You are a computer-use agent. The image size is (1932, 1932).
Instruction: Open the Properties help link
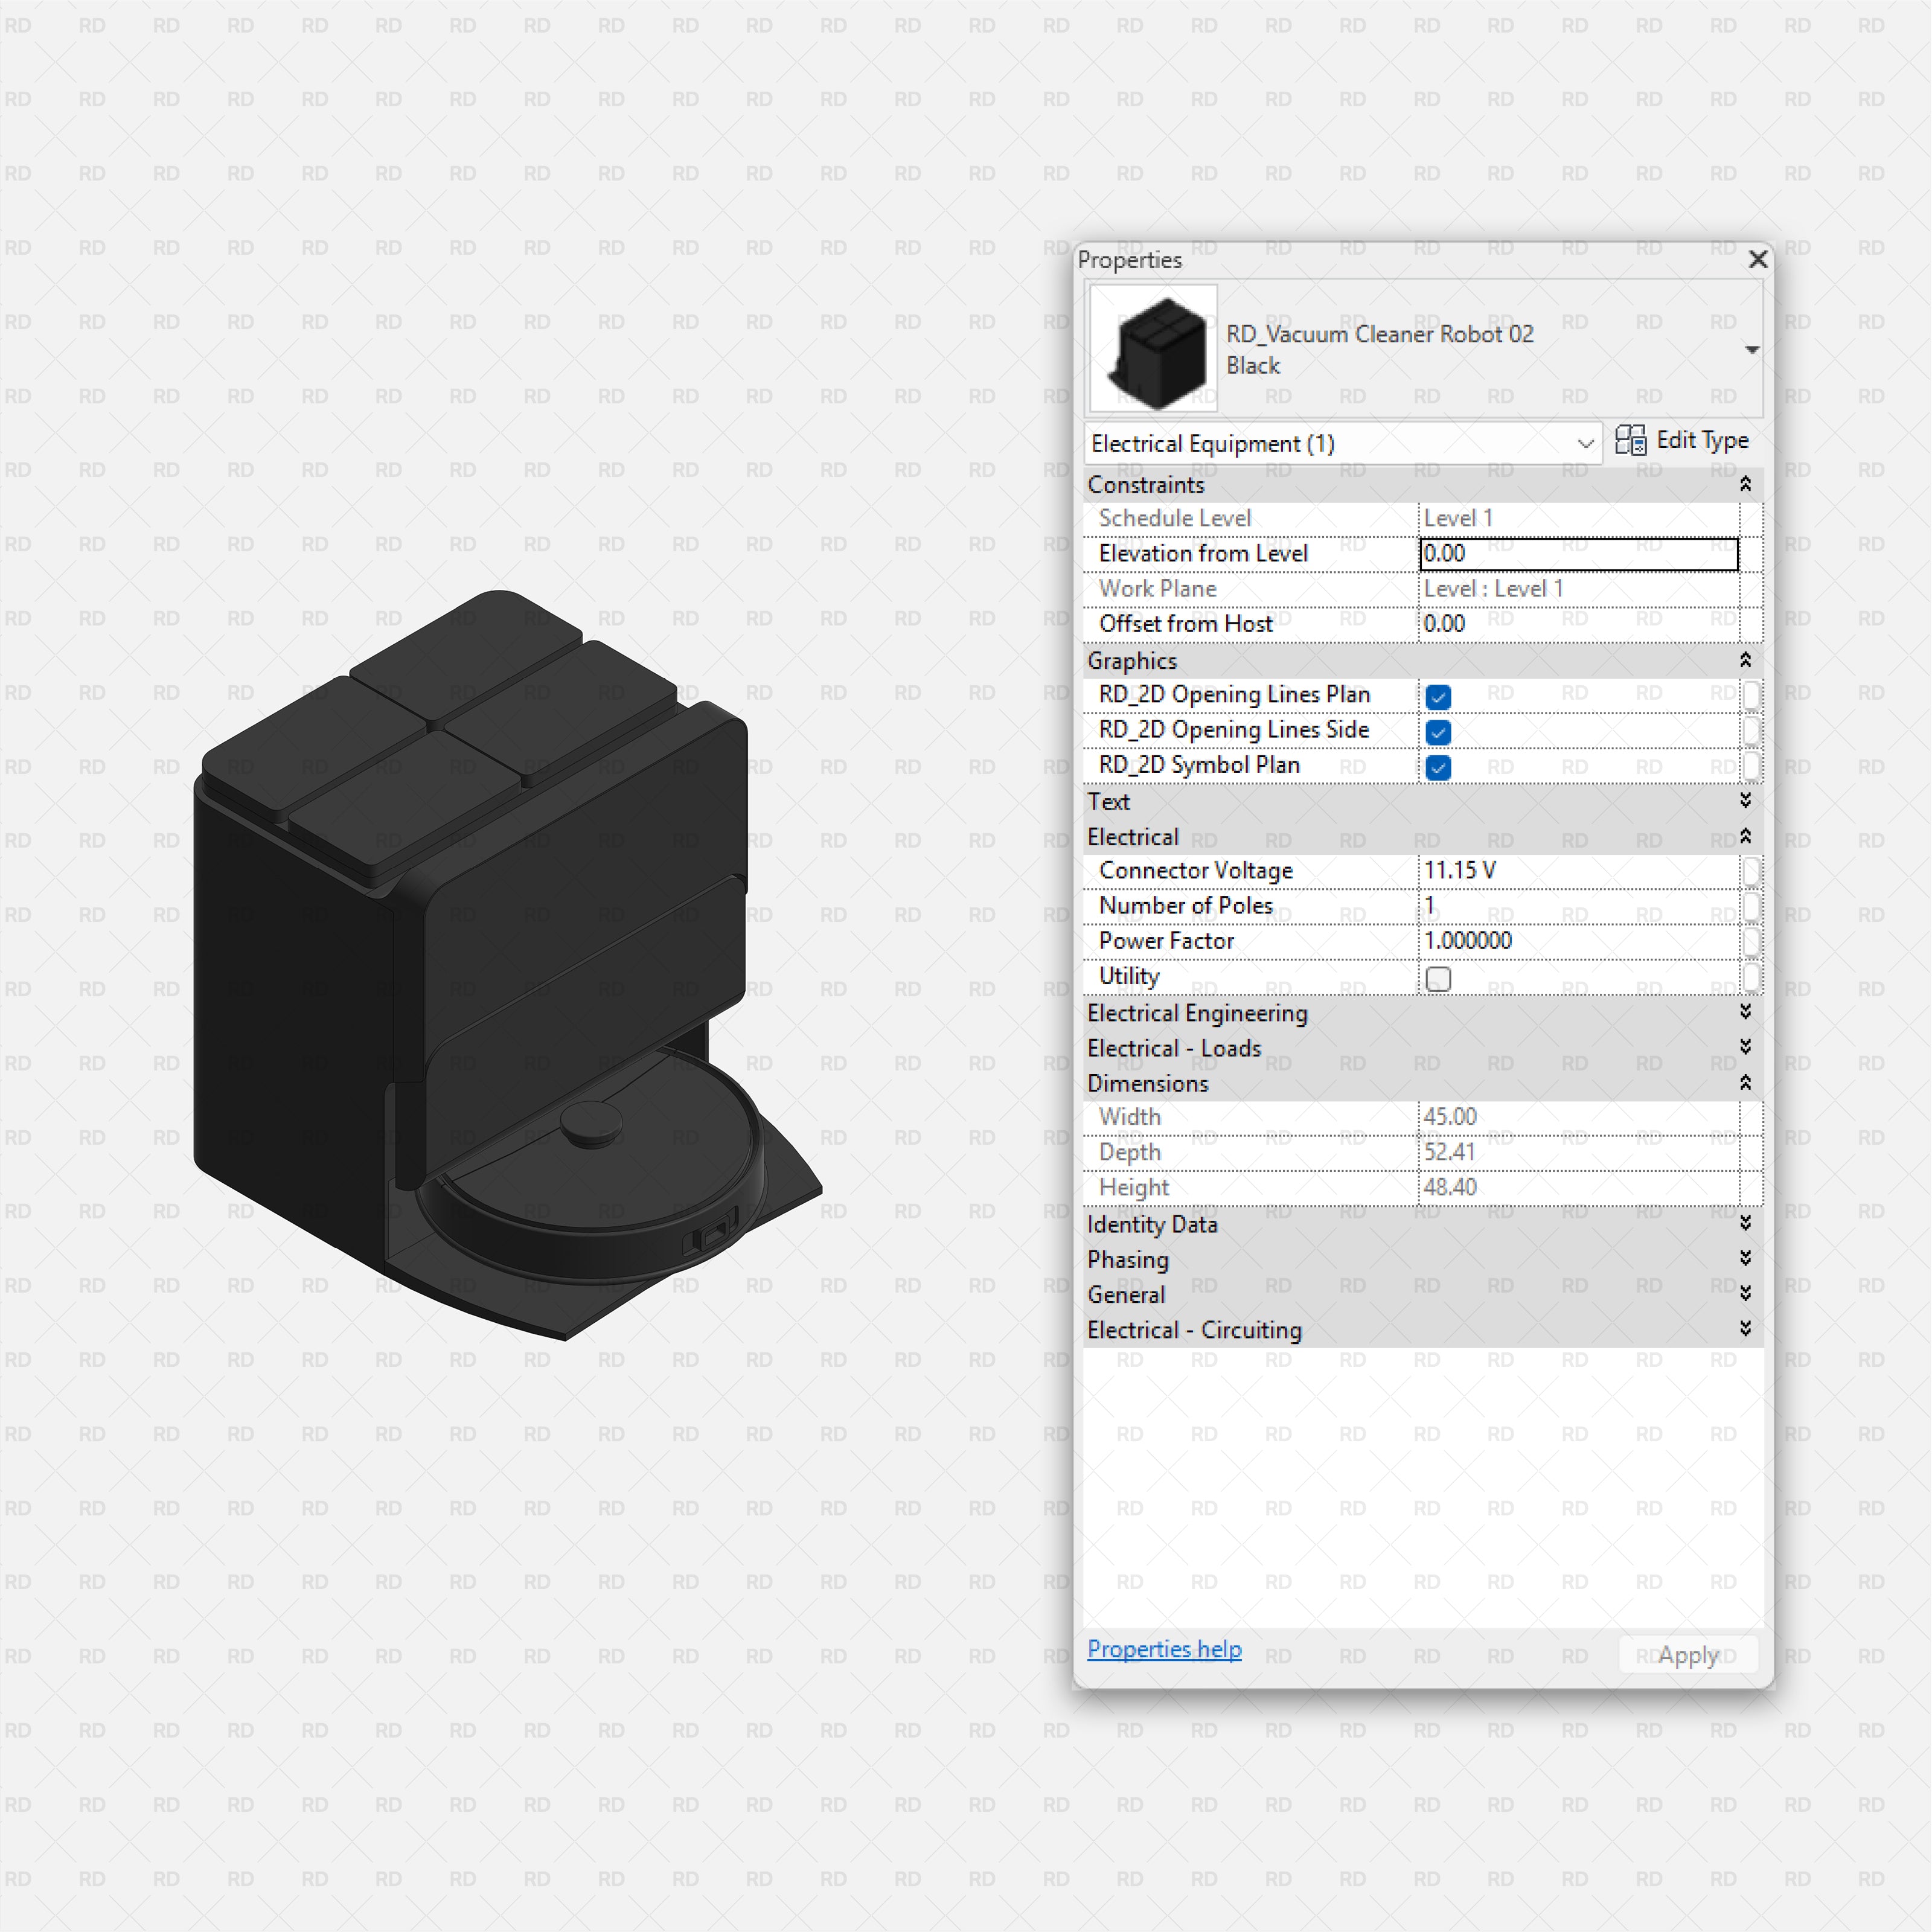tap(1164, 1649)
